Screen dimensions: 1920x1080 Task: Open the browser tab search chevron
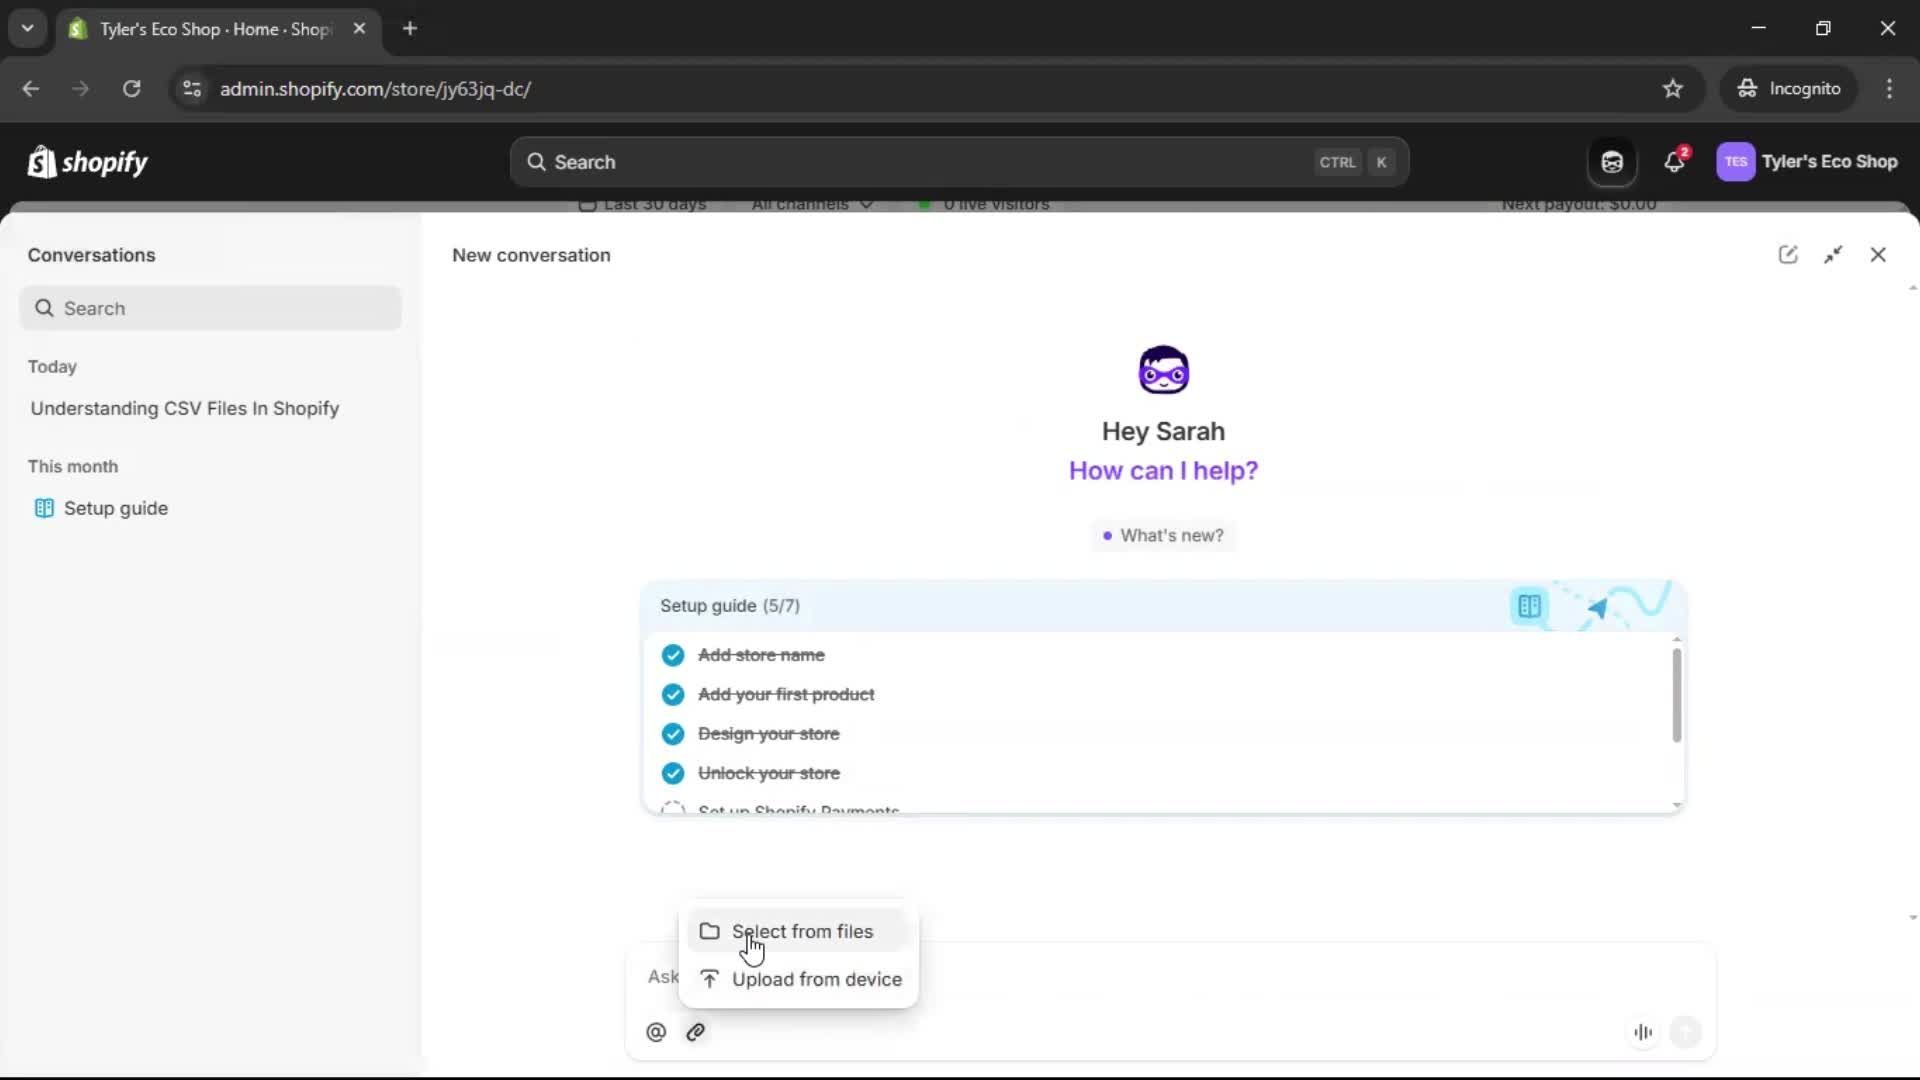(x=27, y=28)
